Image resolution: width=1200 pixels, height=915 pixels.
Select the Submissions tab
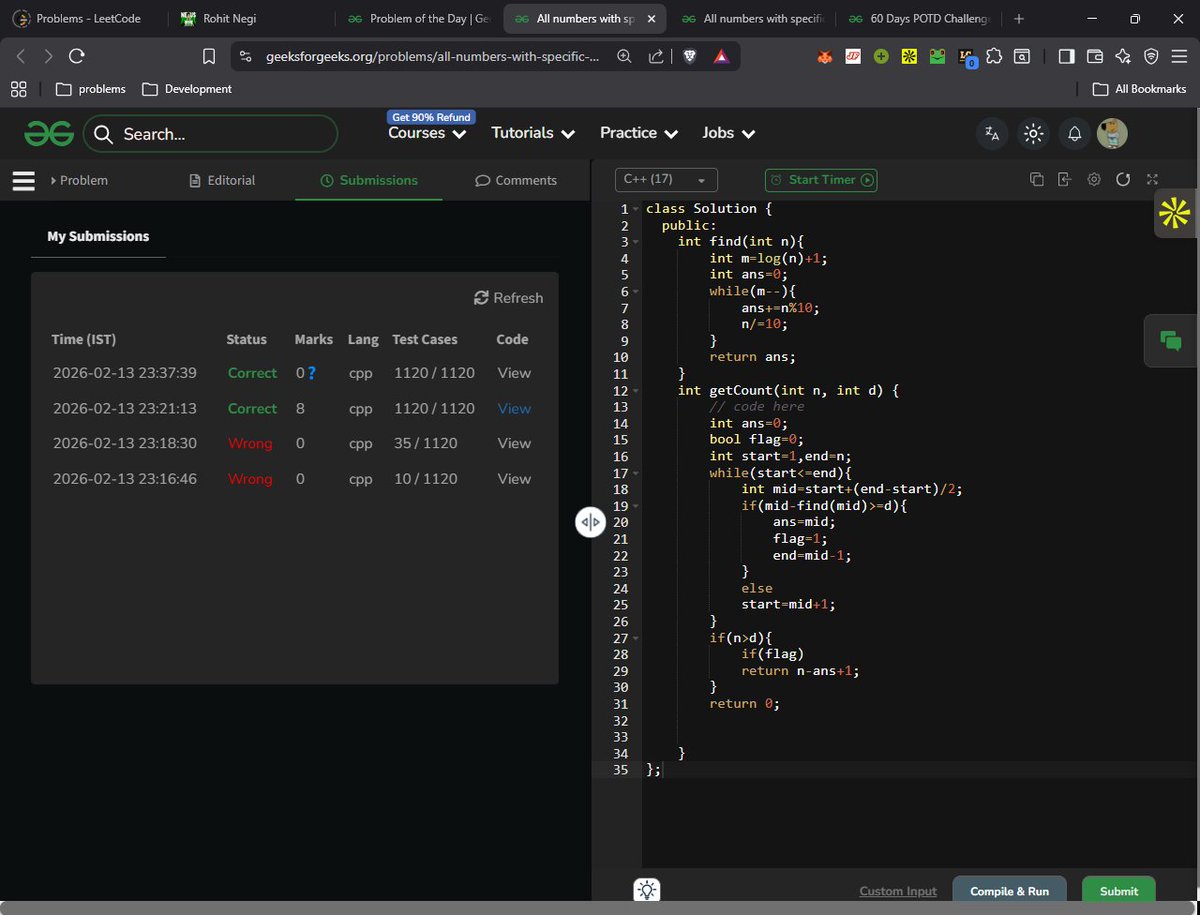(369, 180)
